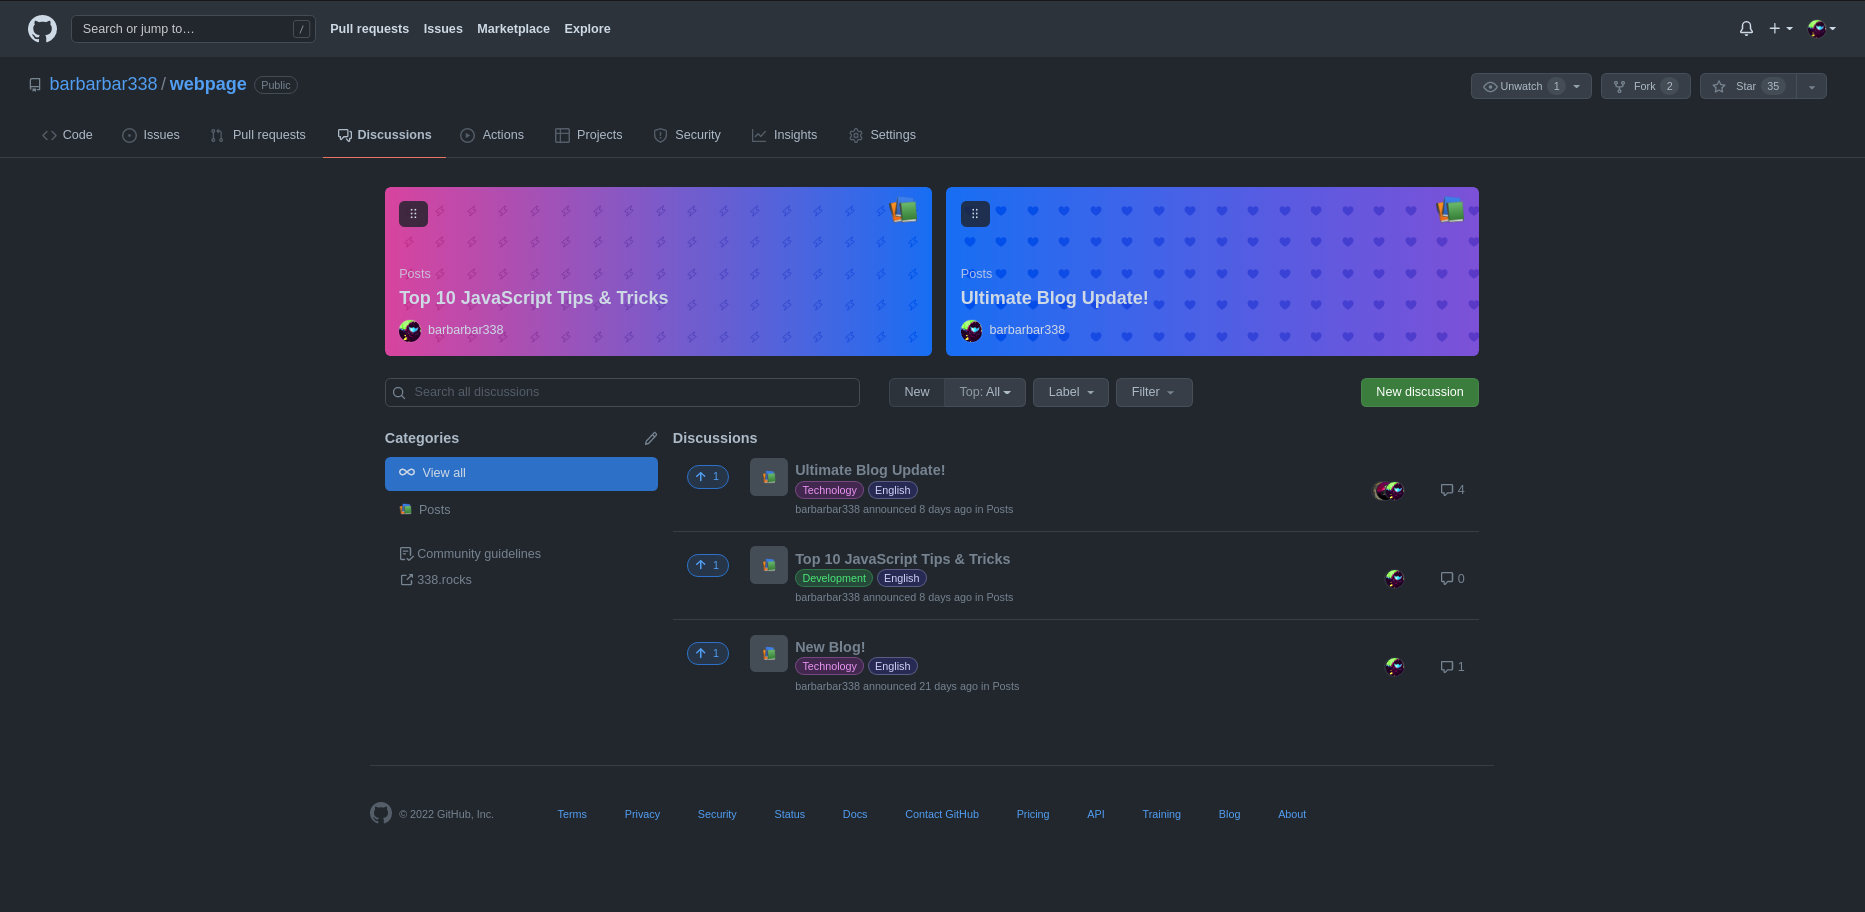Filter by the Development label
This screenshot has width=1865, height=912.
point(834,578)
